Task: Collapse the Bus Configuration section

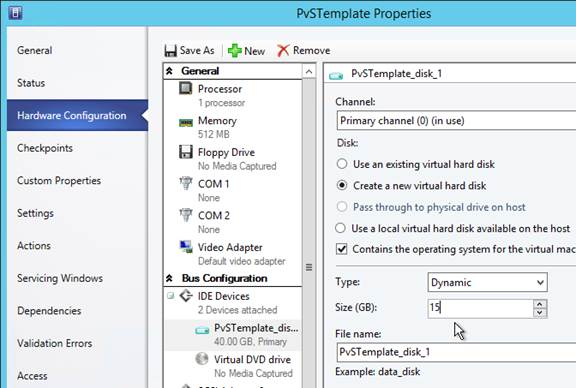Action: coord(169,278)
